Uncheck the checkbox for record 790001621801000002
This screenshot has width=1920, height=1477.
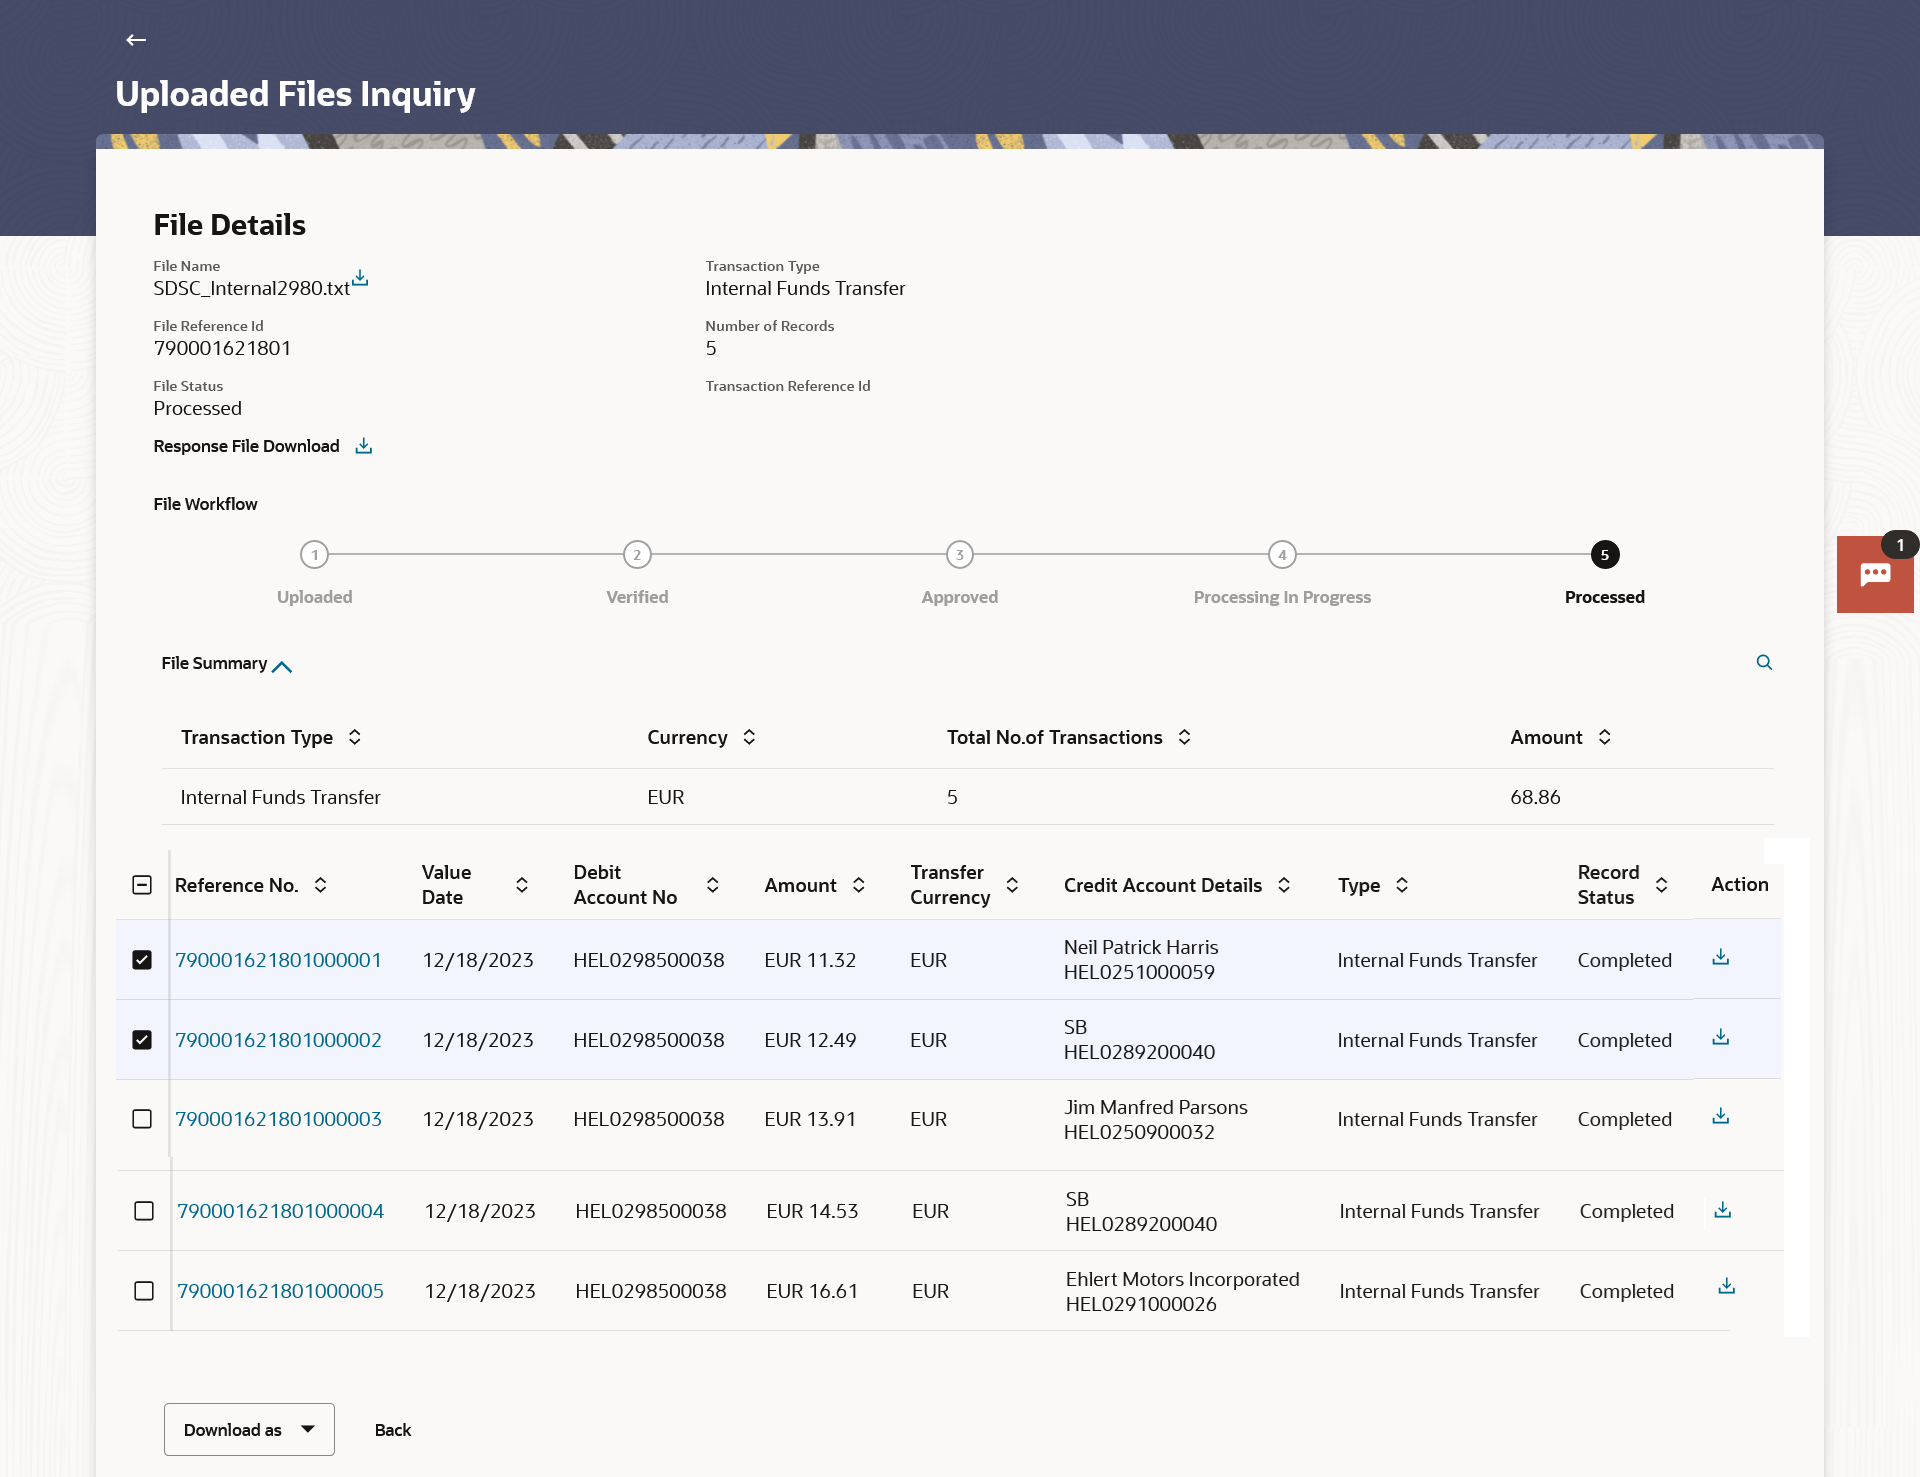pyautogui.click(x=142, y=1040)
